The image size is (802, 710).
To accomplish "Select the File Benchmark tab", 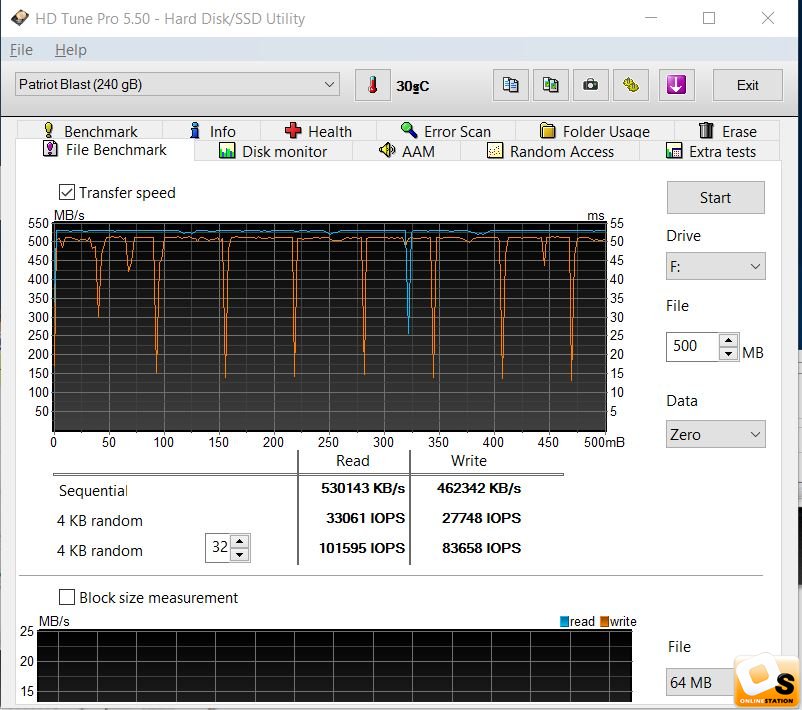I will [105, 150].
